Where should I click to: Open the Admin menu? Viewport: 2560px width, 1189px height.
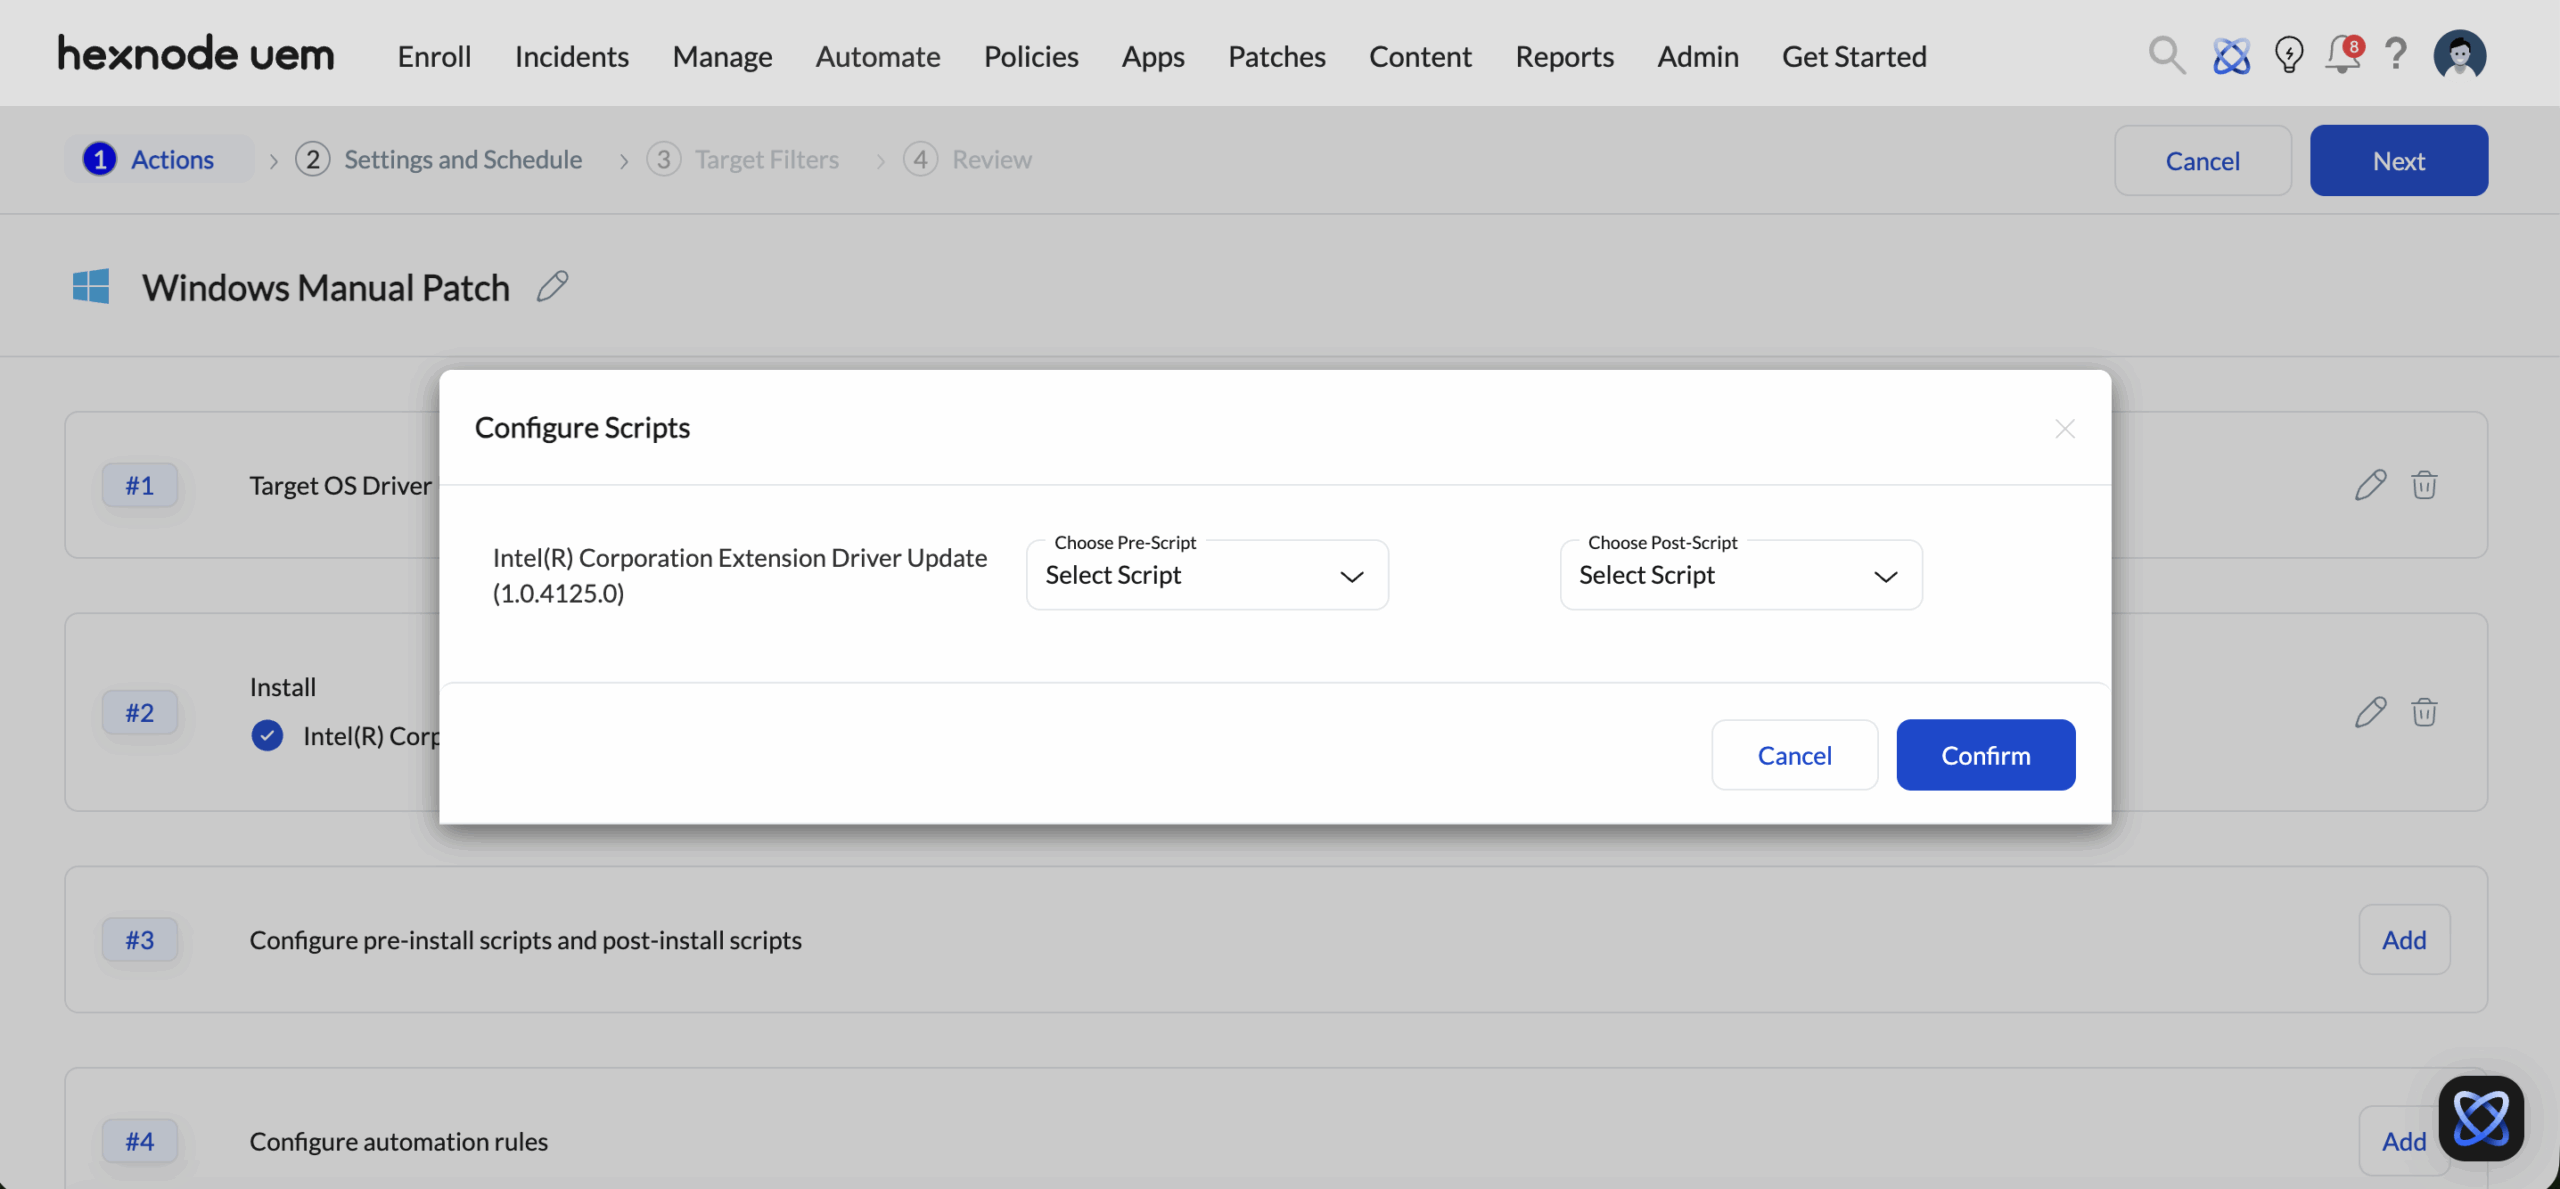click(x=1698, y=56)
